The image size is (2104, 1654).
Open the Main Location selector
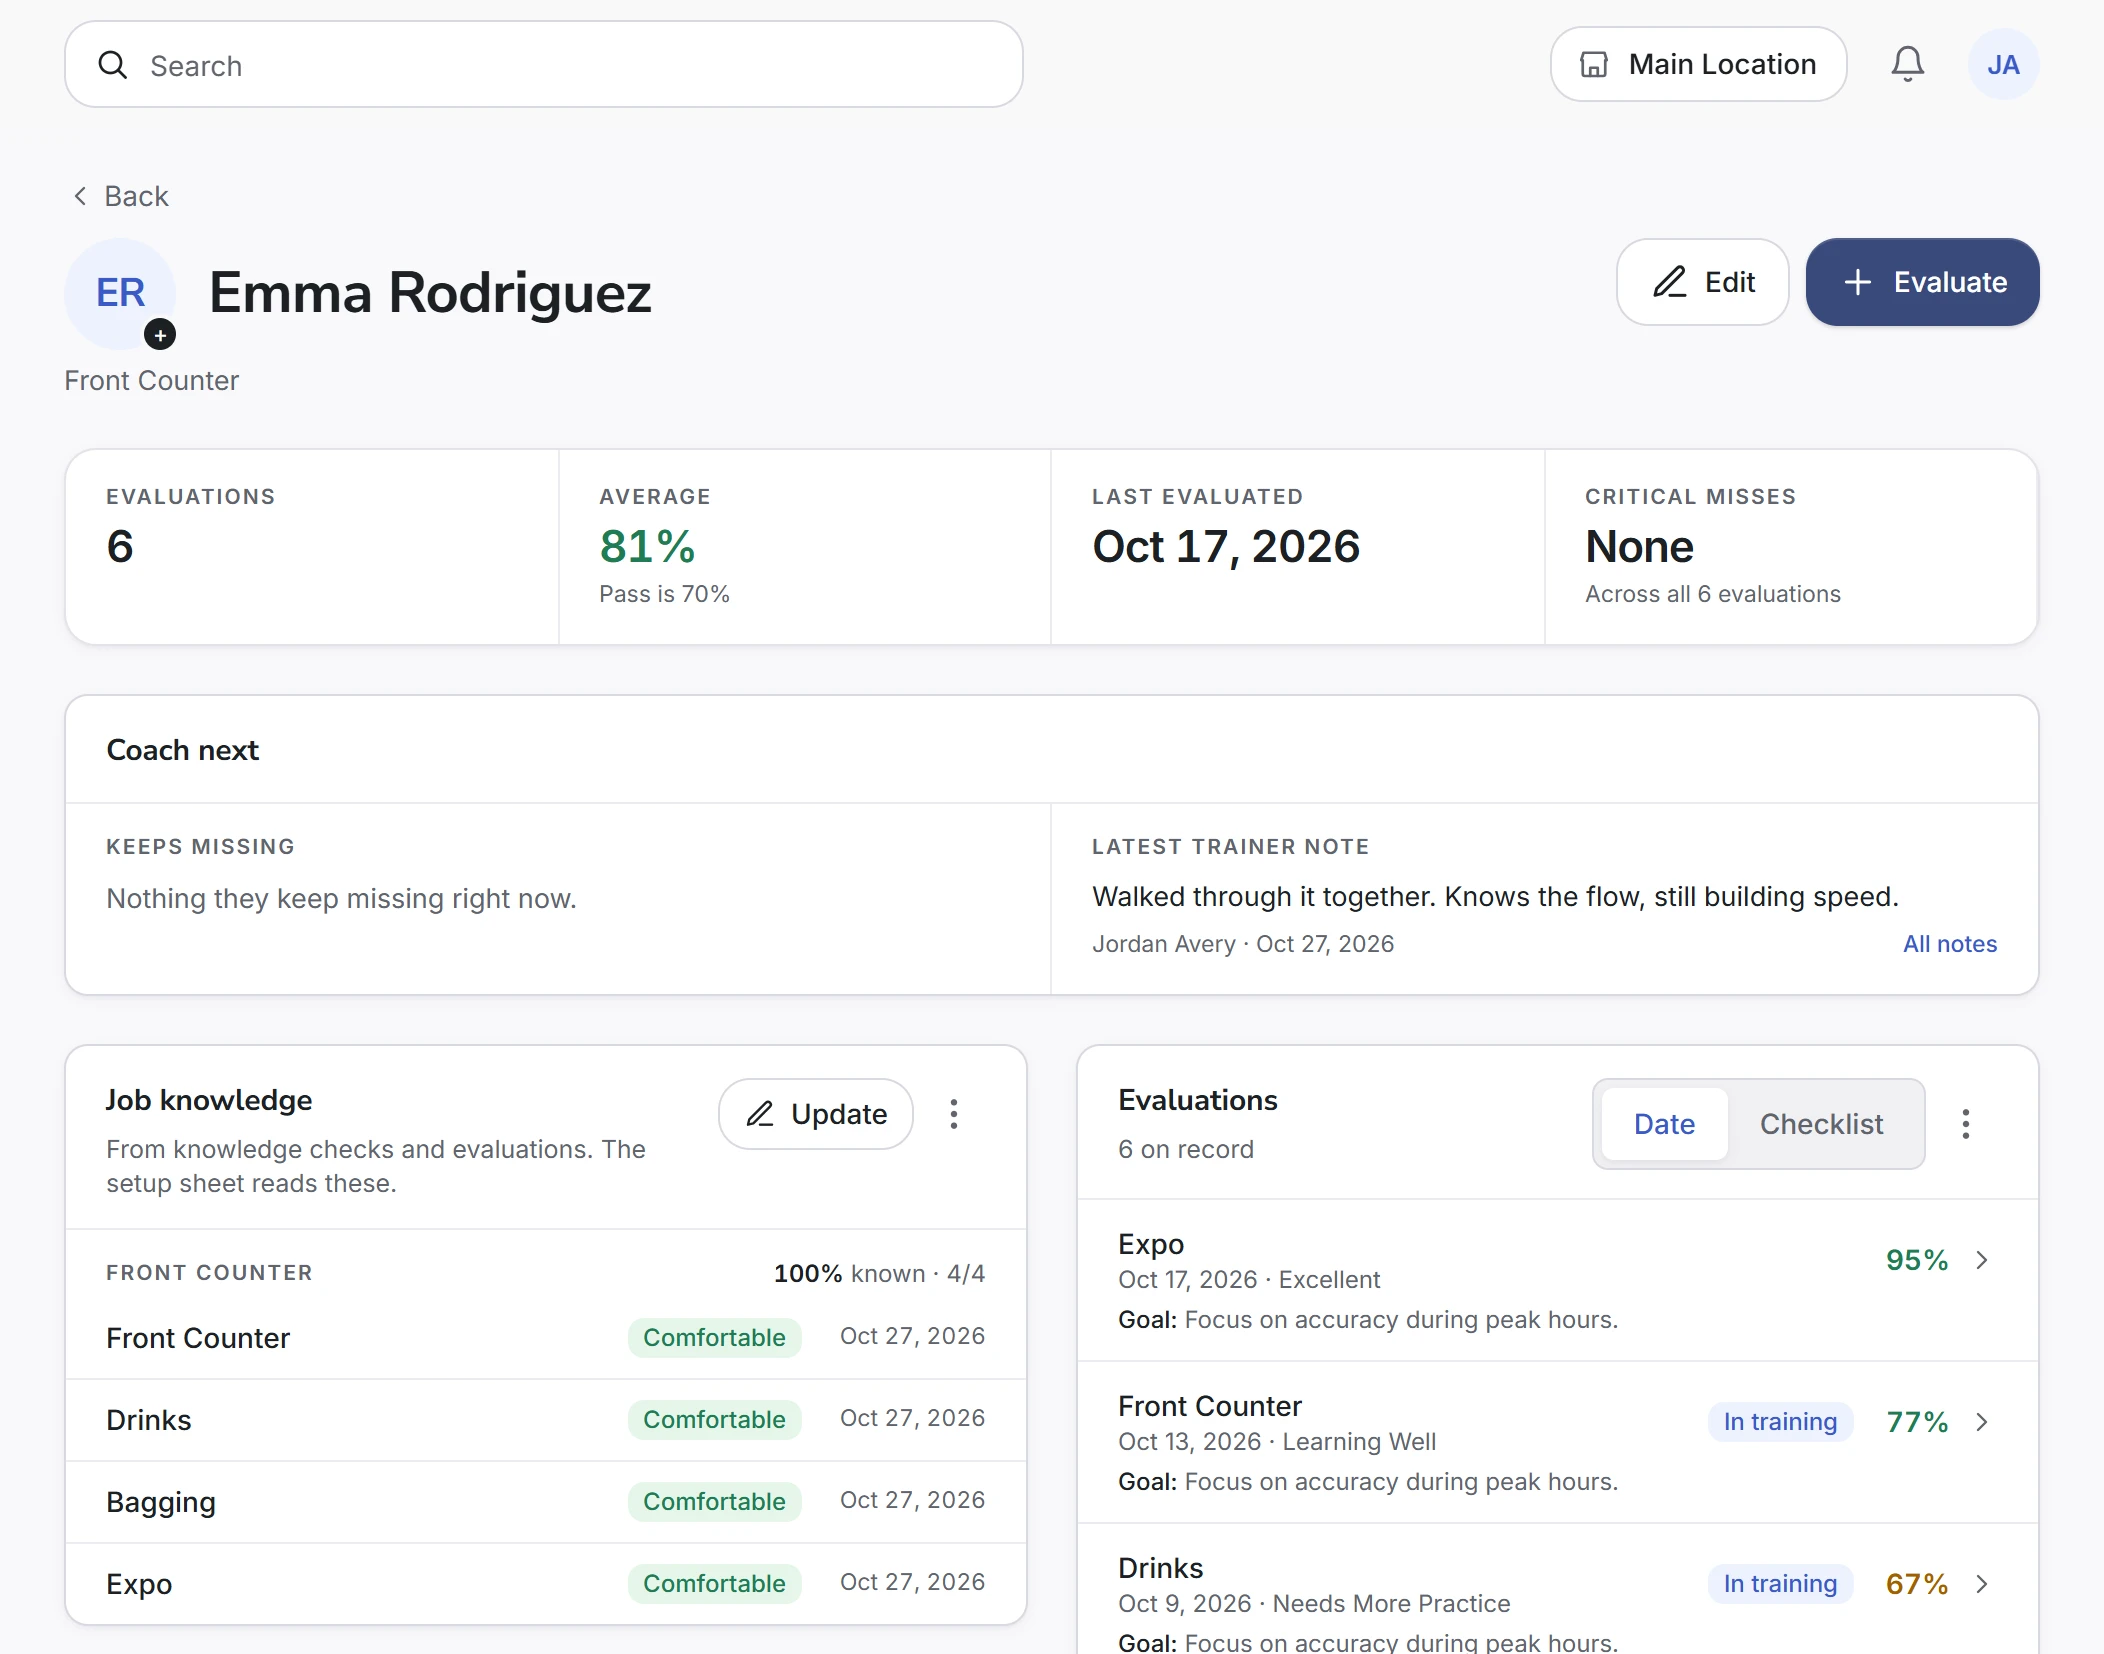(x=1698, y=64)
